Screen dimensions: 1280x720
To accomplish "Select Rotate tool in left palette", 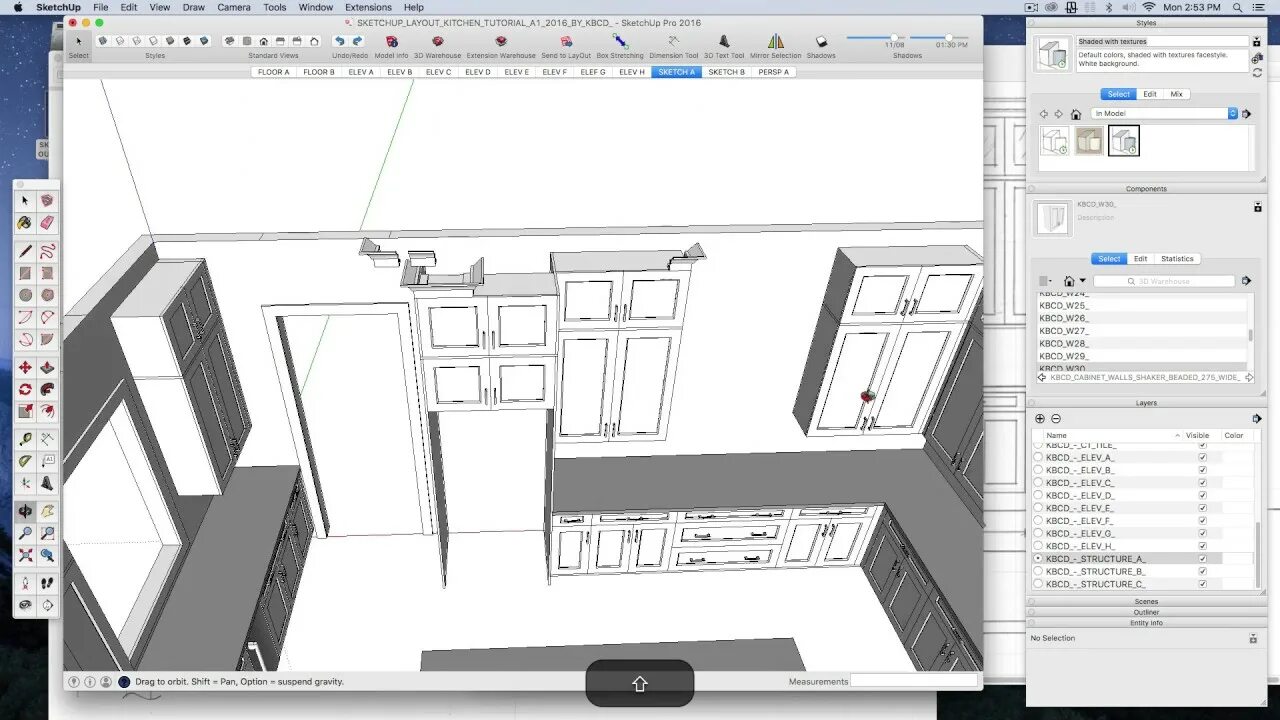I will [25, 389].
